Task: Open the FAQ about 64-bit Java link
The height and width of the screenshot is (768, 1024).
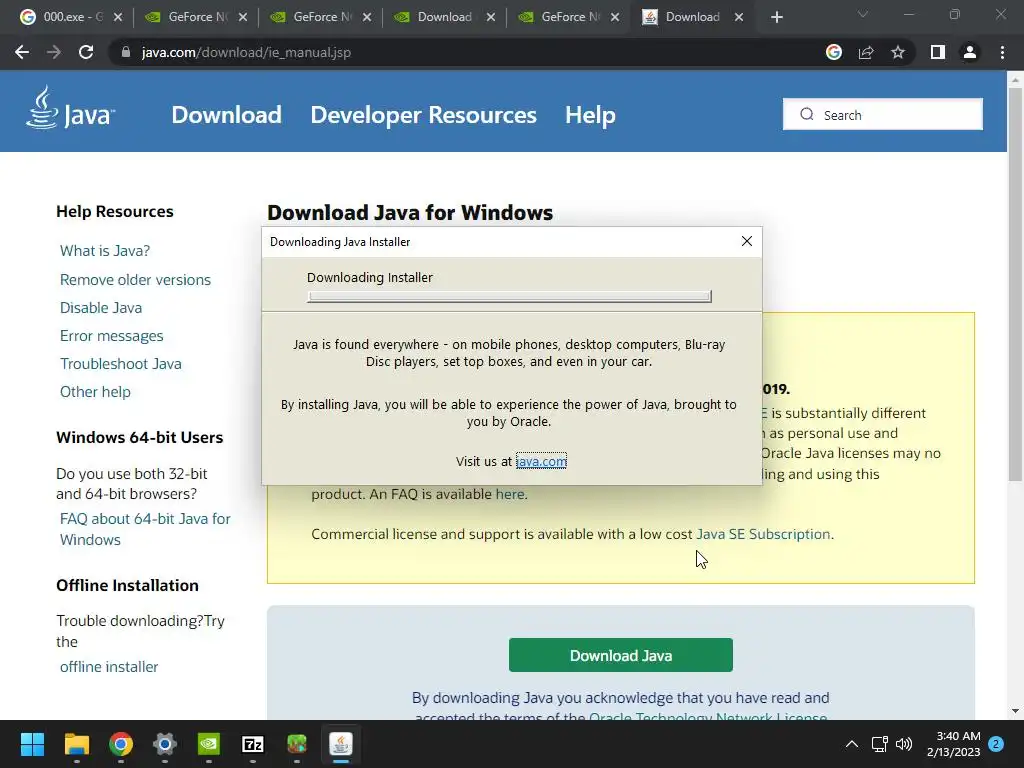Action: click(145, 529)
